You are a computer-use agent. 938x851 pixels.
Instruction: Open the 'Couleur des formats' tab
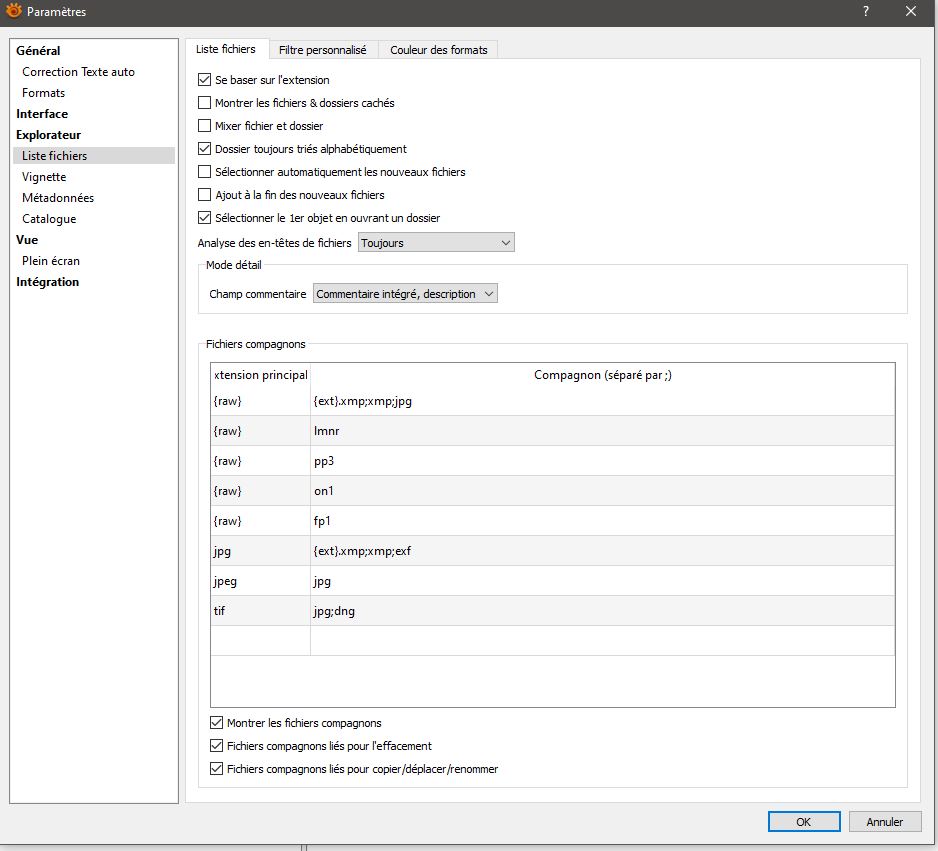coord(438,50)
